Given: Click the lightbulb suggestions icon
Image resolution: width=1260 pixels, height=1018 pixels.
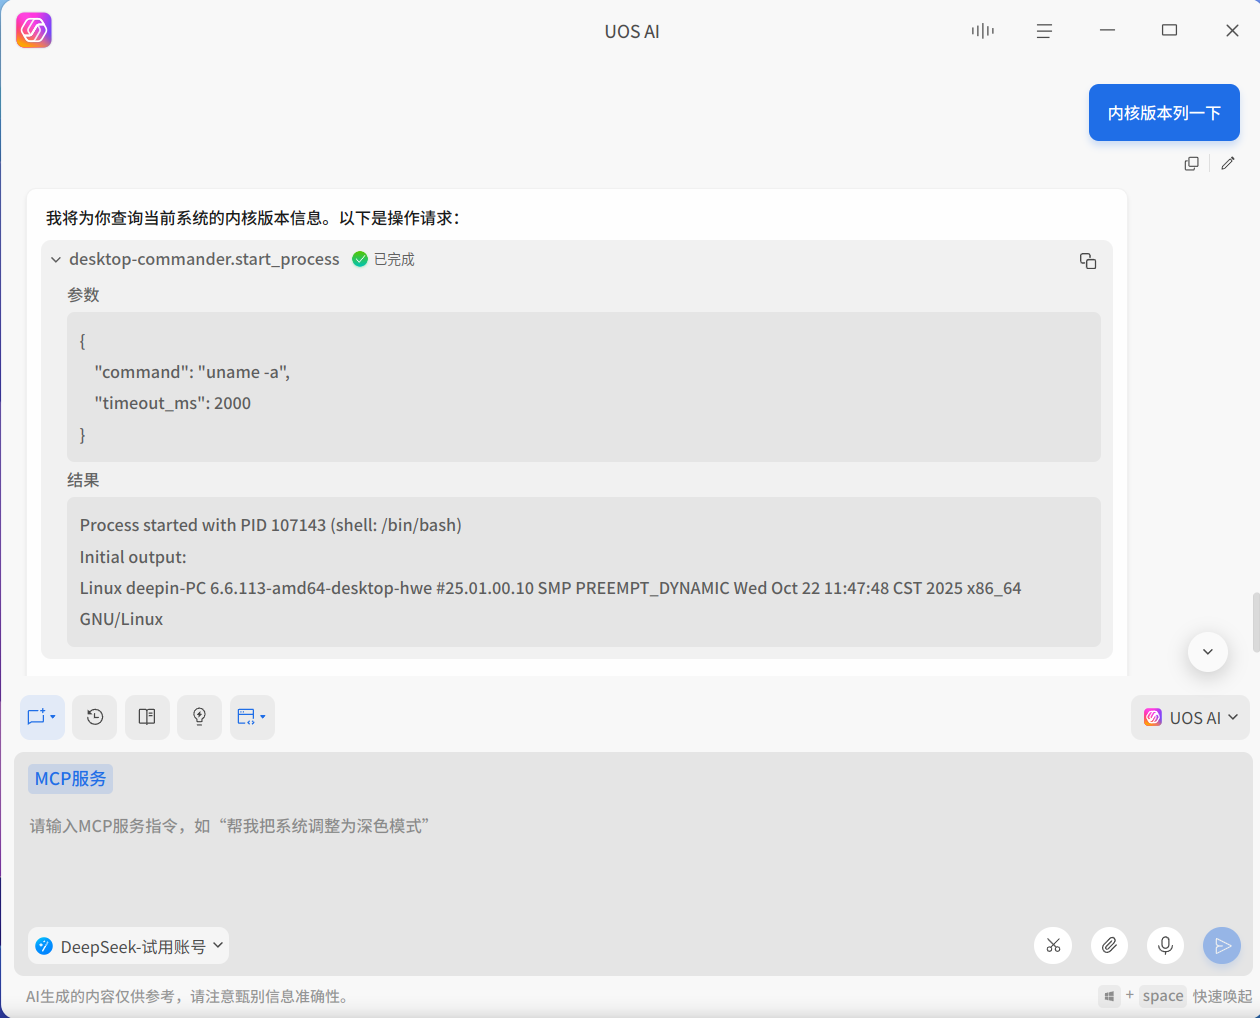Looking at the screenshot, I should (199, 717).
